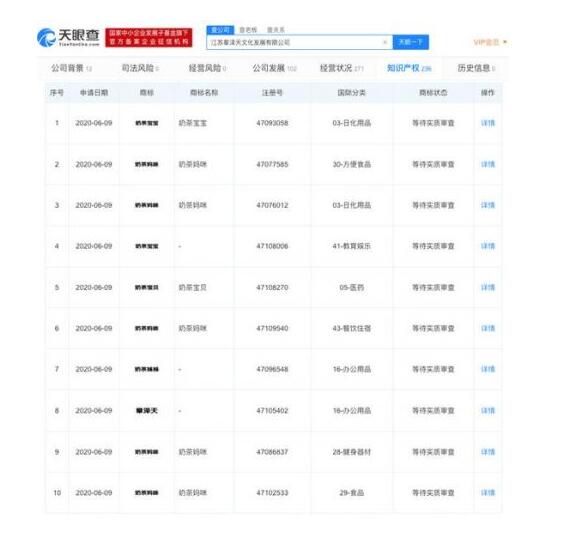
Task: Open 详情 link for row 9
Action: [488, 452]
